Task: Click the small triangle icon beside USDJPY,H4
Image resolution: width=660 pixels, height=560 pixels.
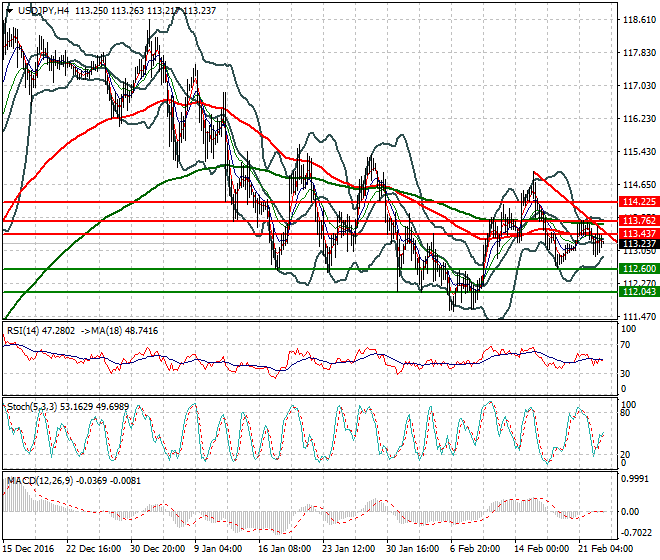Action: pyautogui.click(x=9, y=11)
